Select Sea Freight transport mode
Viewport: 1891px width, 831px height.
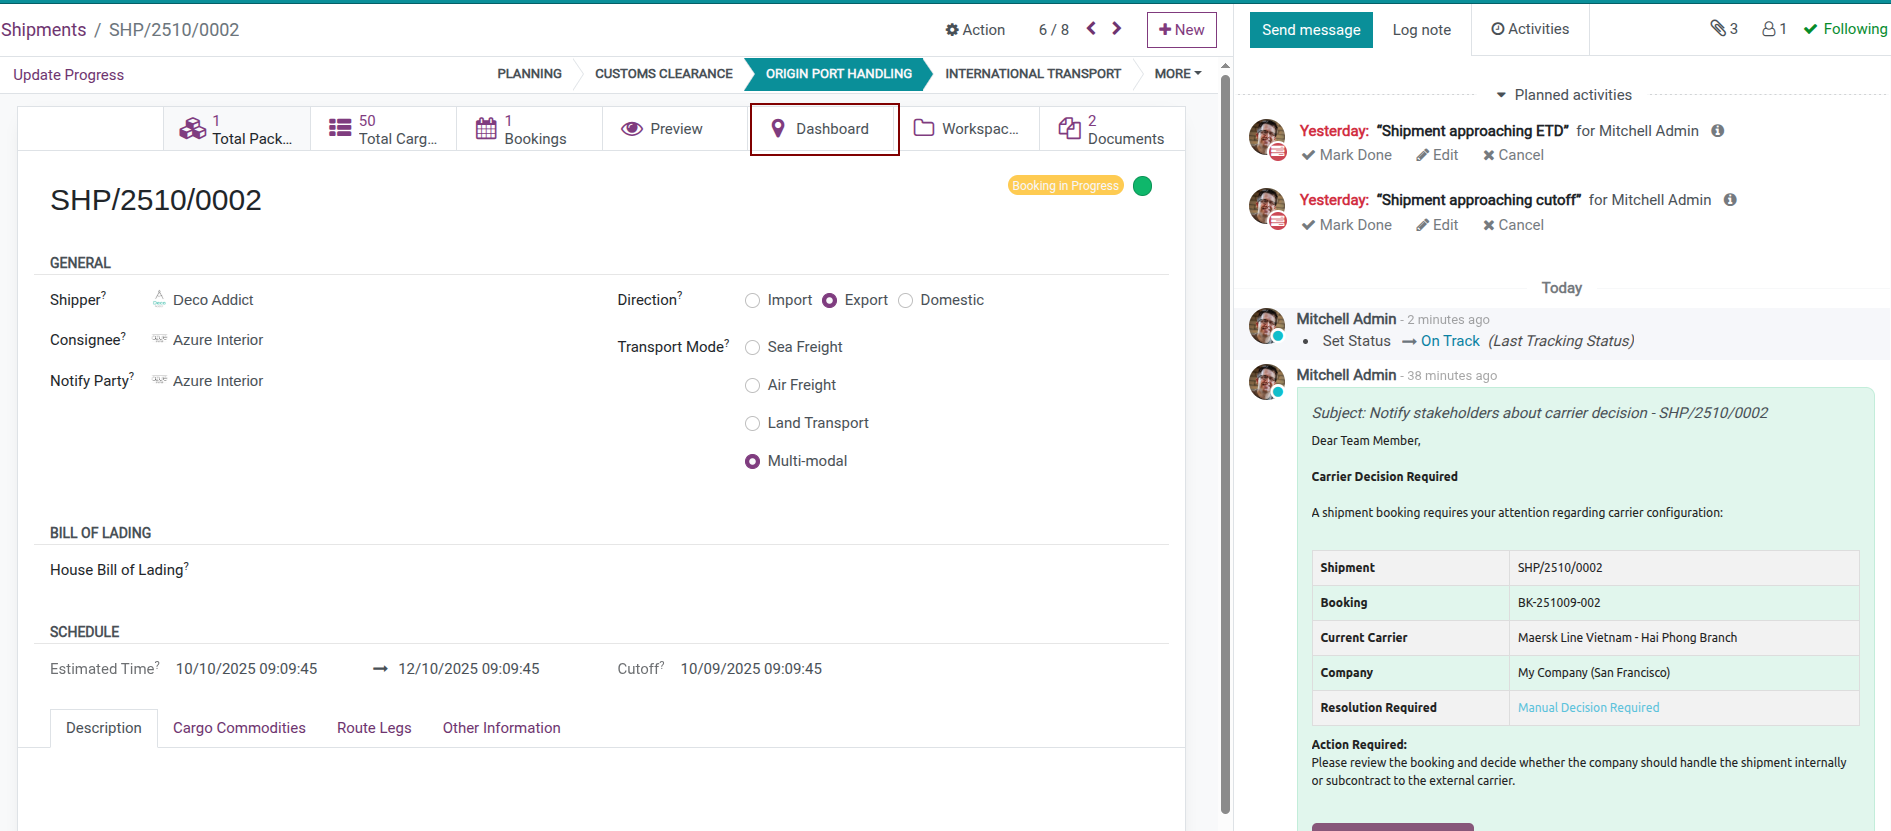coord(753,348)
